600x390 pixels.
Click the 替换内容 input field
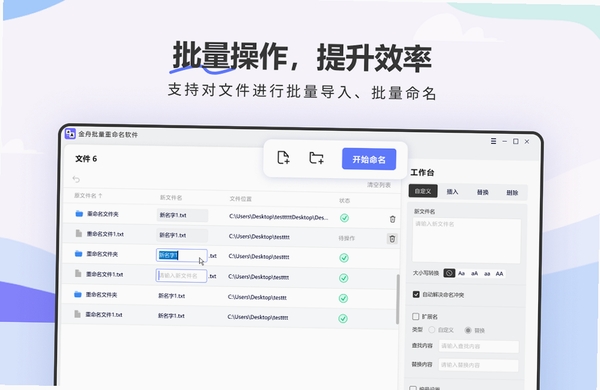point(478,365)
